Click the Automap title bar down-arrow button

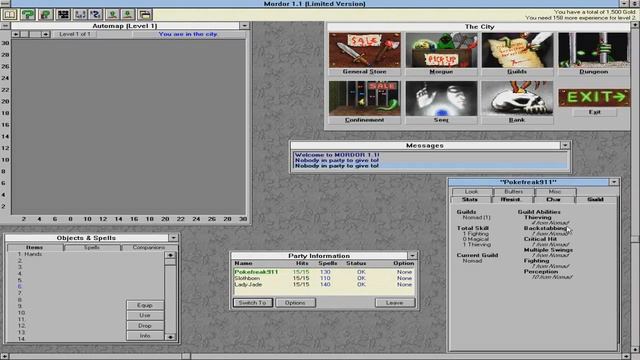tap(244, 25)
